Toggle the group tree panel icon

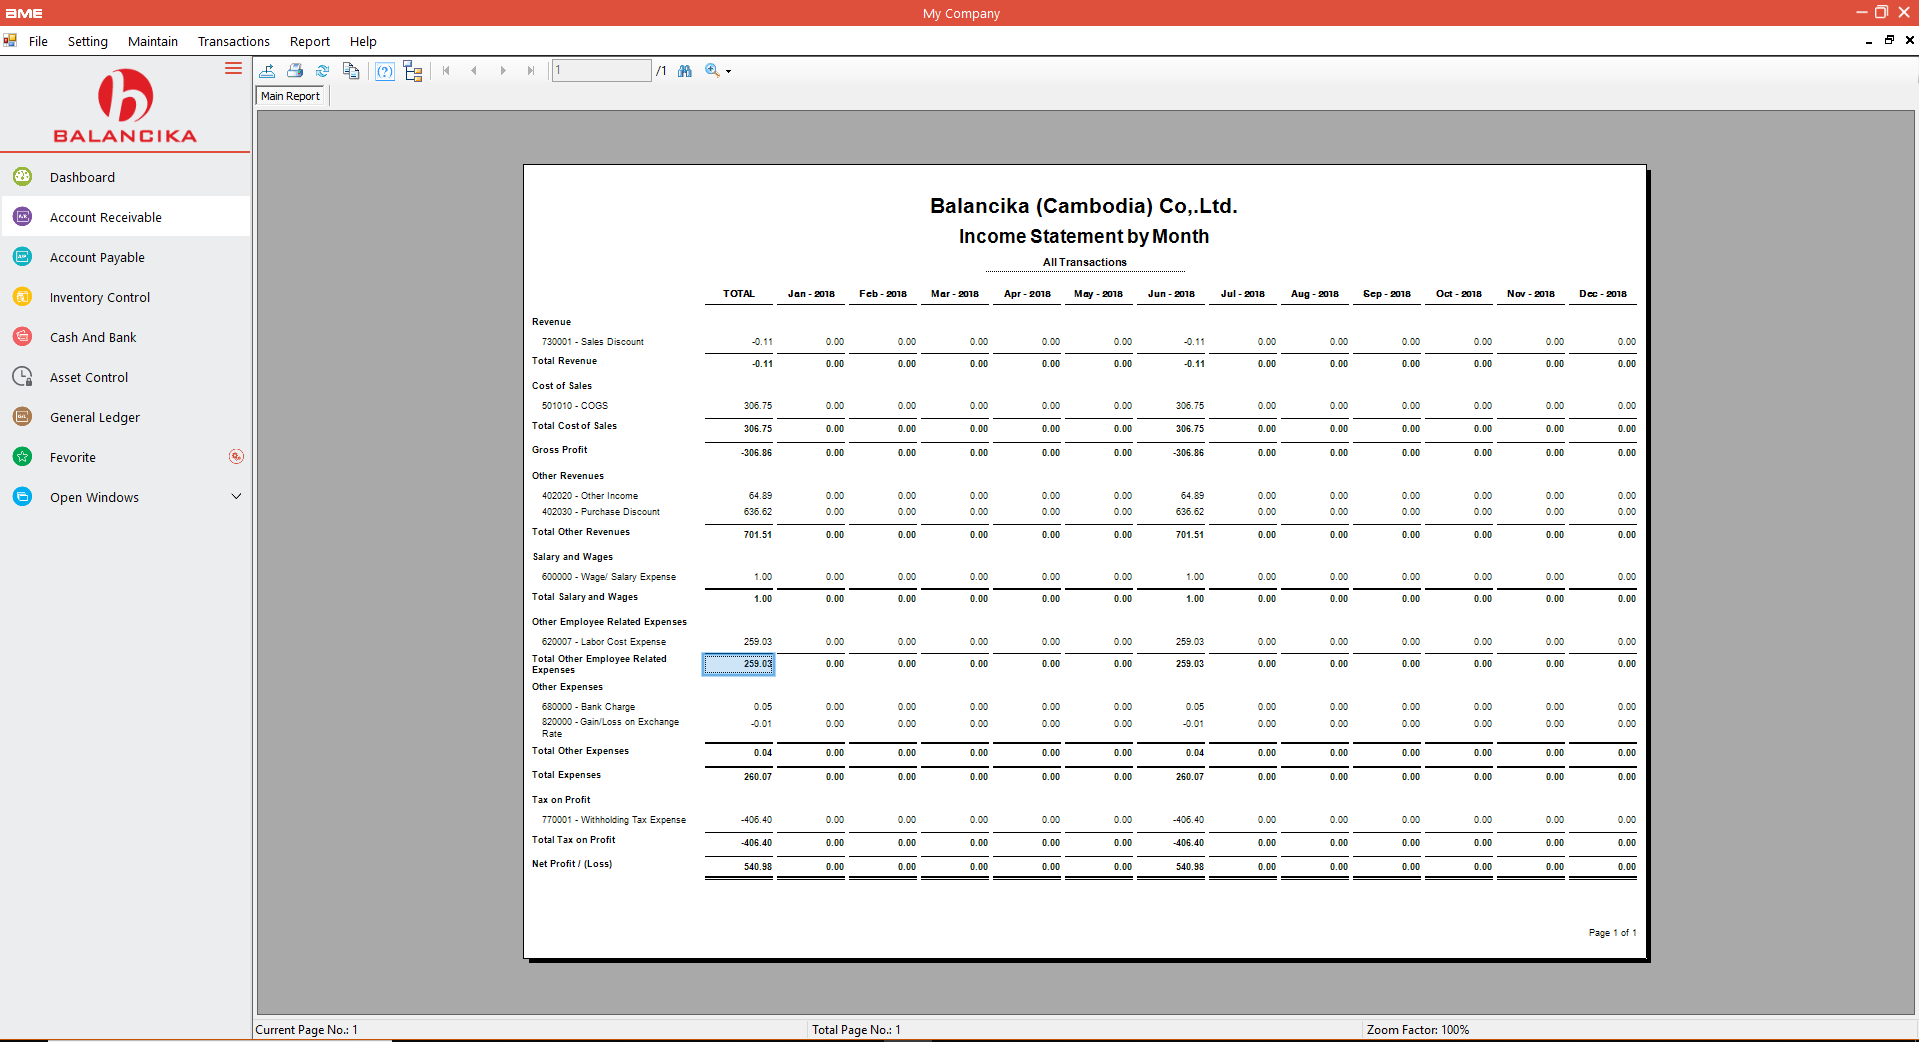(413, 71)
